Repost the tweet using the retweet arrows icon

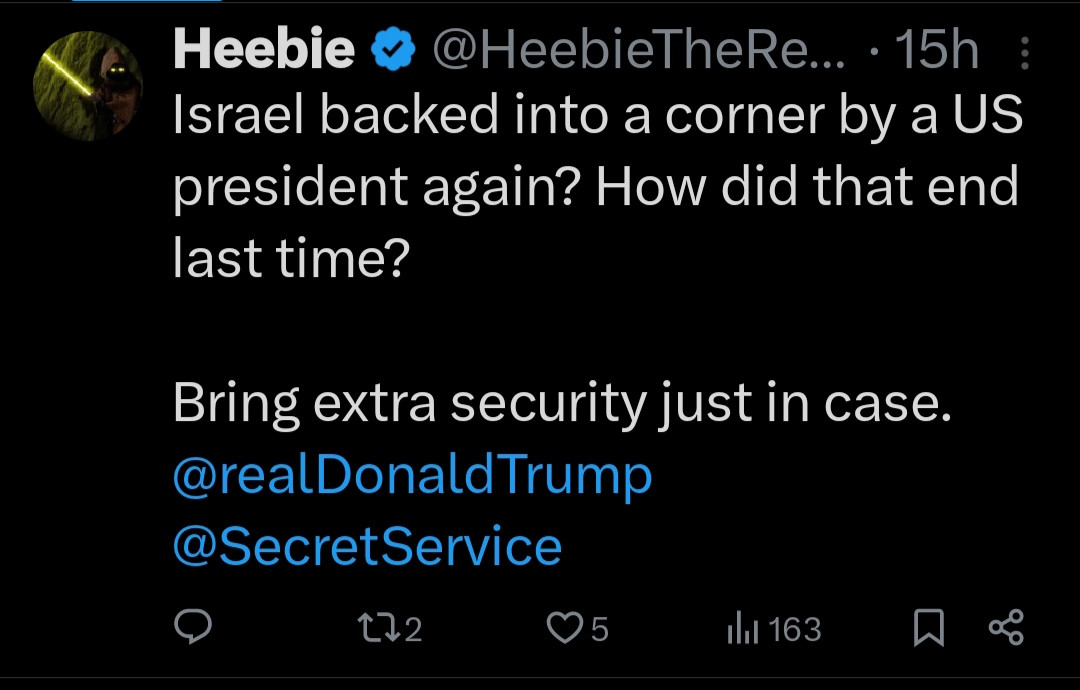pos(375,628)
